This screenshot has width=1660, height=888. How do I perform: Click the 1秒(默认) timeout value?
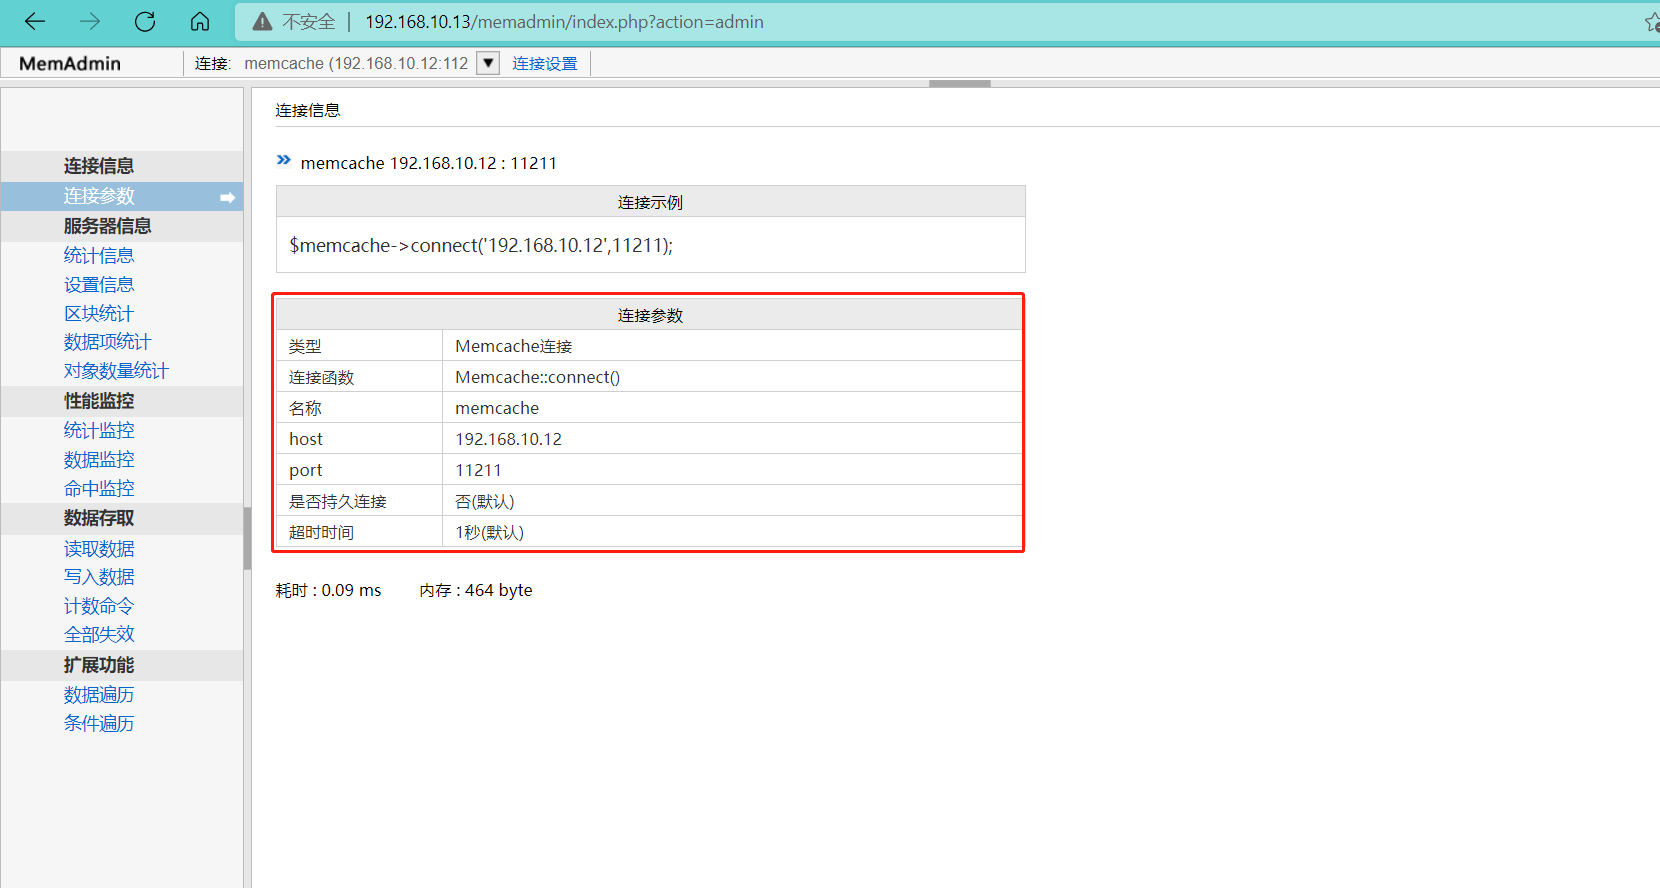[x=490, y=533]
